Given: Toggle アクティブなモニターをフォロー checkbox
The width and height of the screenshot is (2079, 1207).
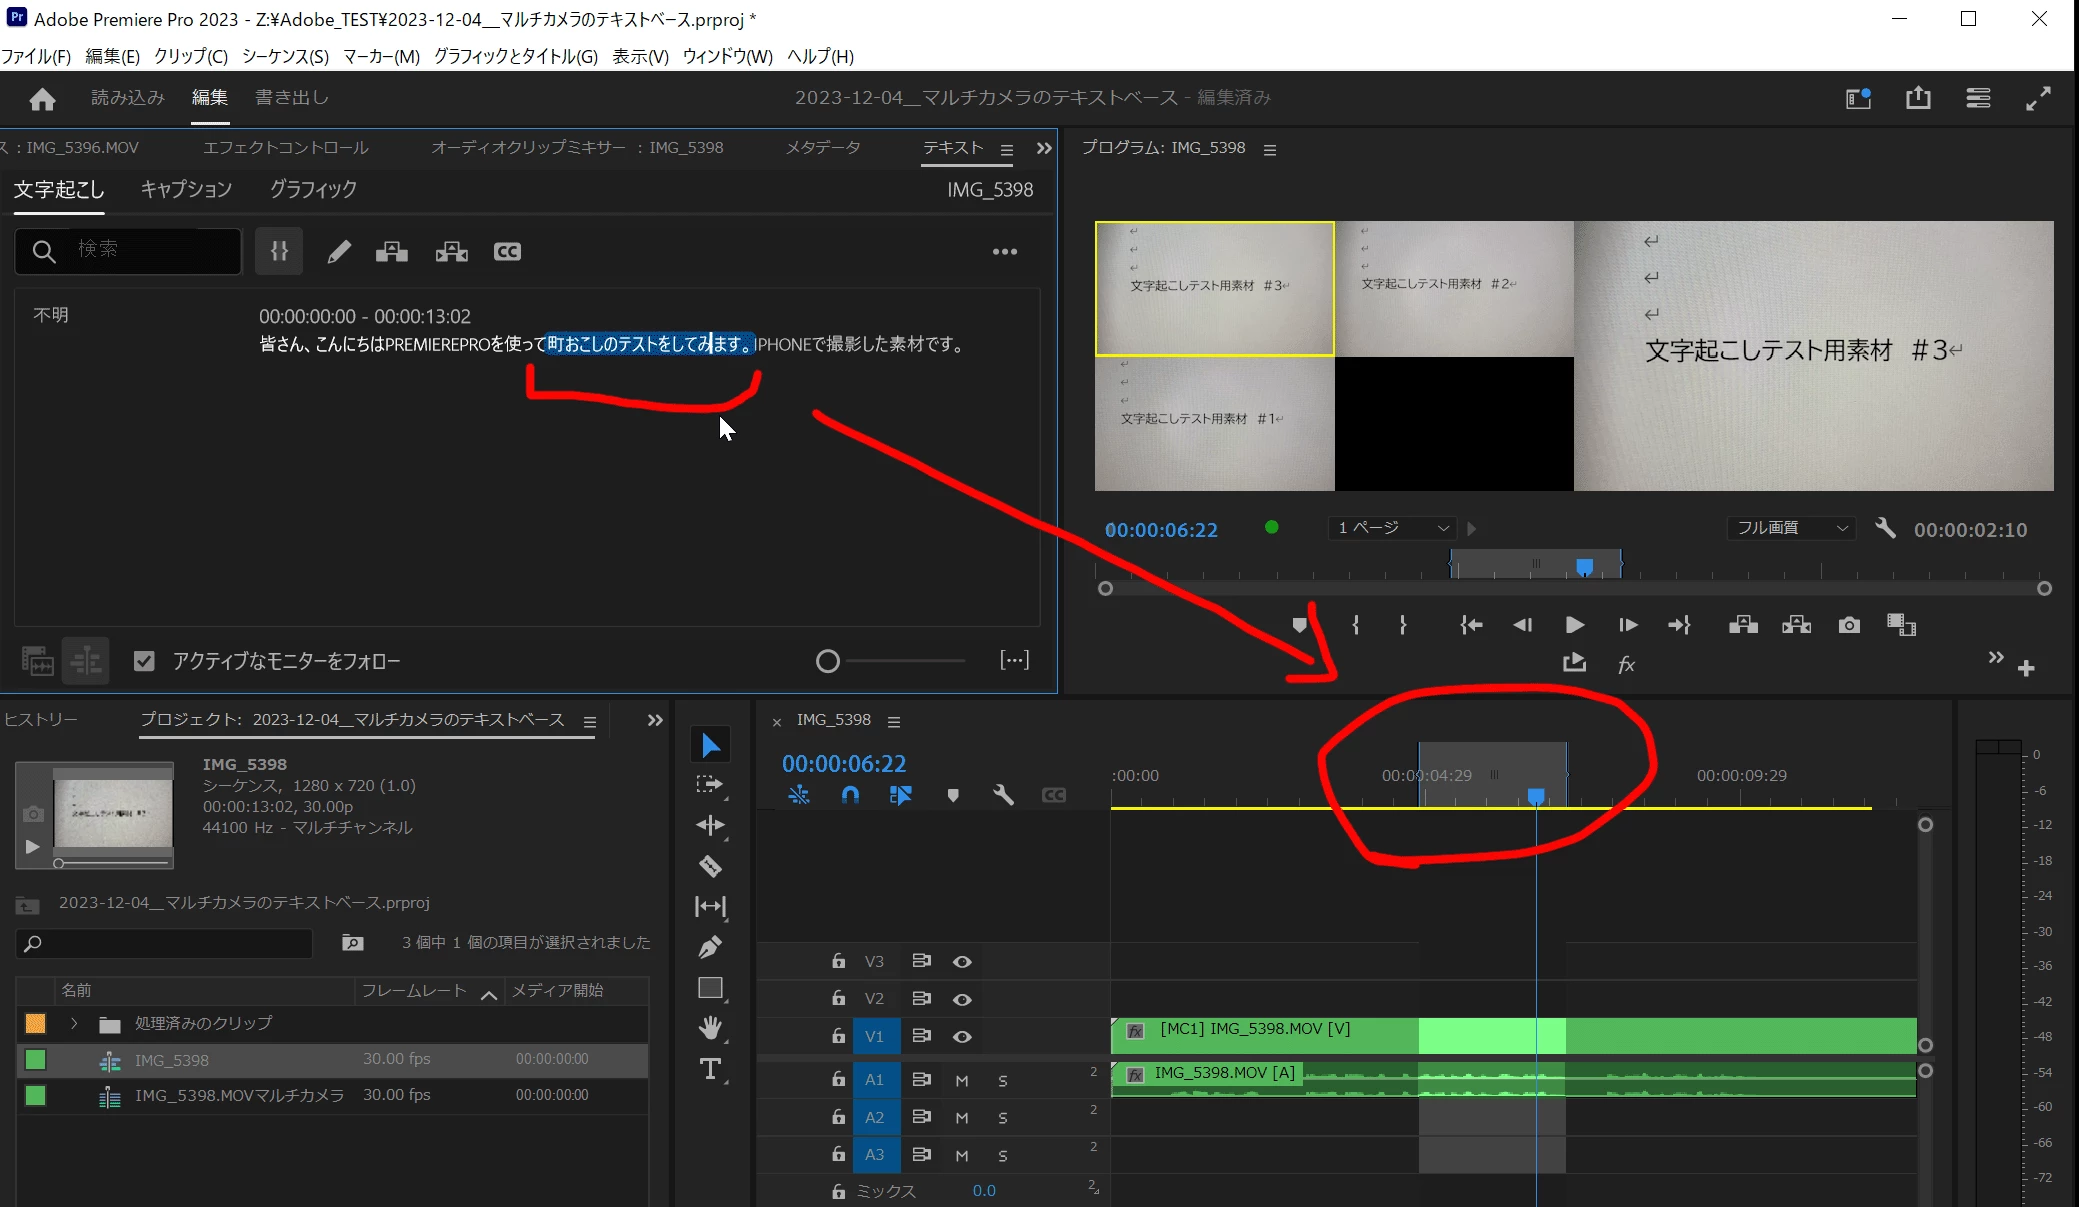Looking at the screenshot, I should [144, 661].
